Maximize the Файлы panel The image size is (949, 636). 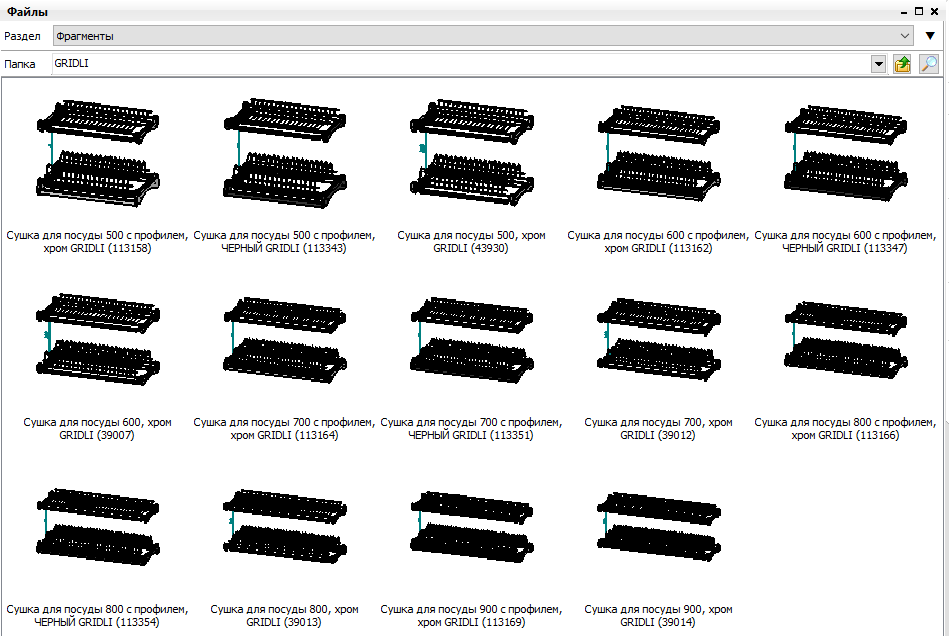coord(919,11)
